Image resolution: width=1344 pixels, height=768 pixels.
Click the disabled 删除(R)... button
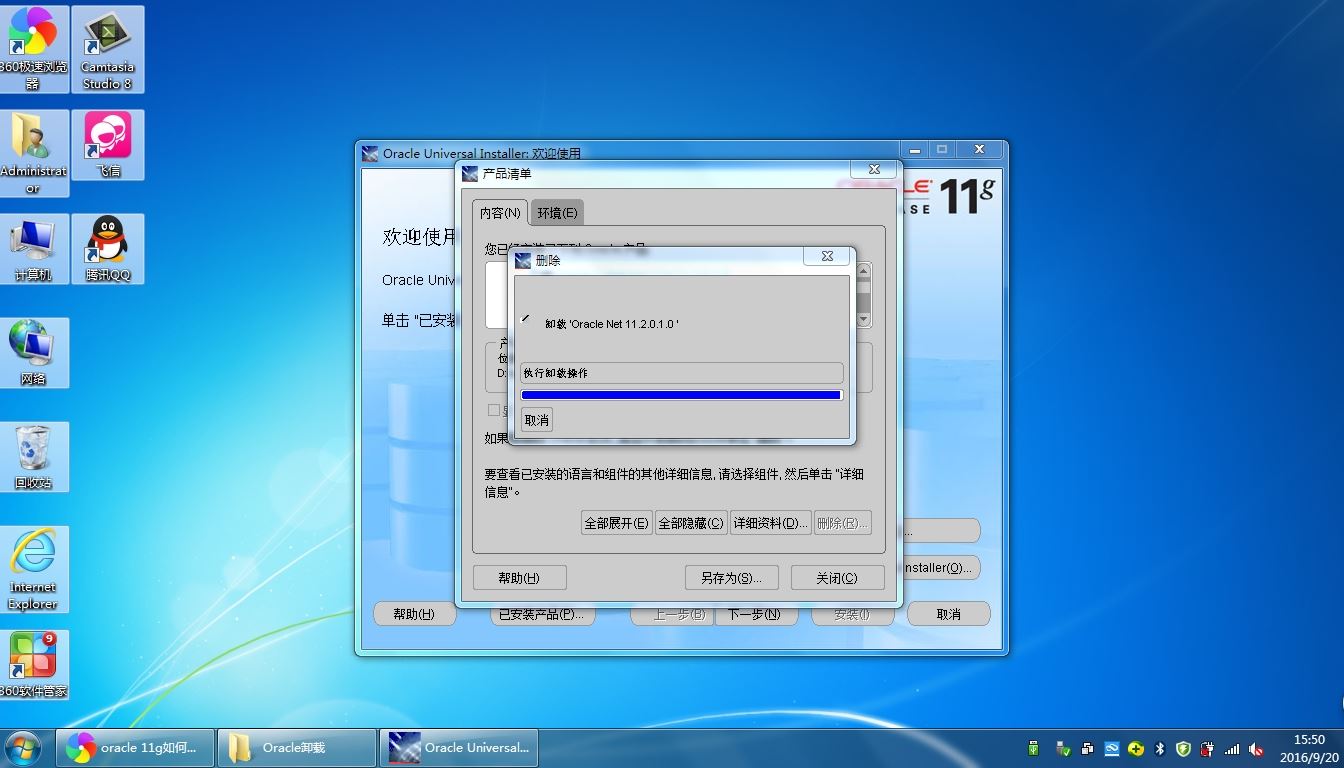point(842,523)
